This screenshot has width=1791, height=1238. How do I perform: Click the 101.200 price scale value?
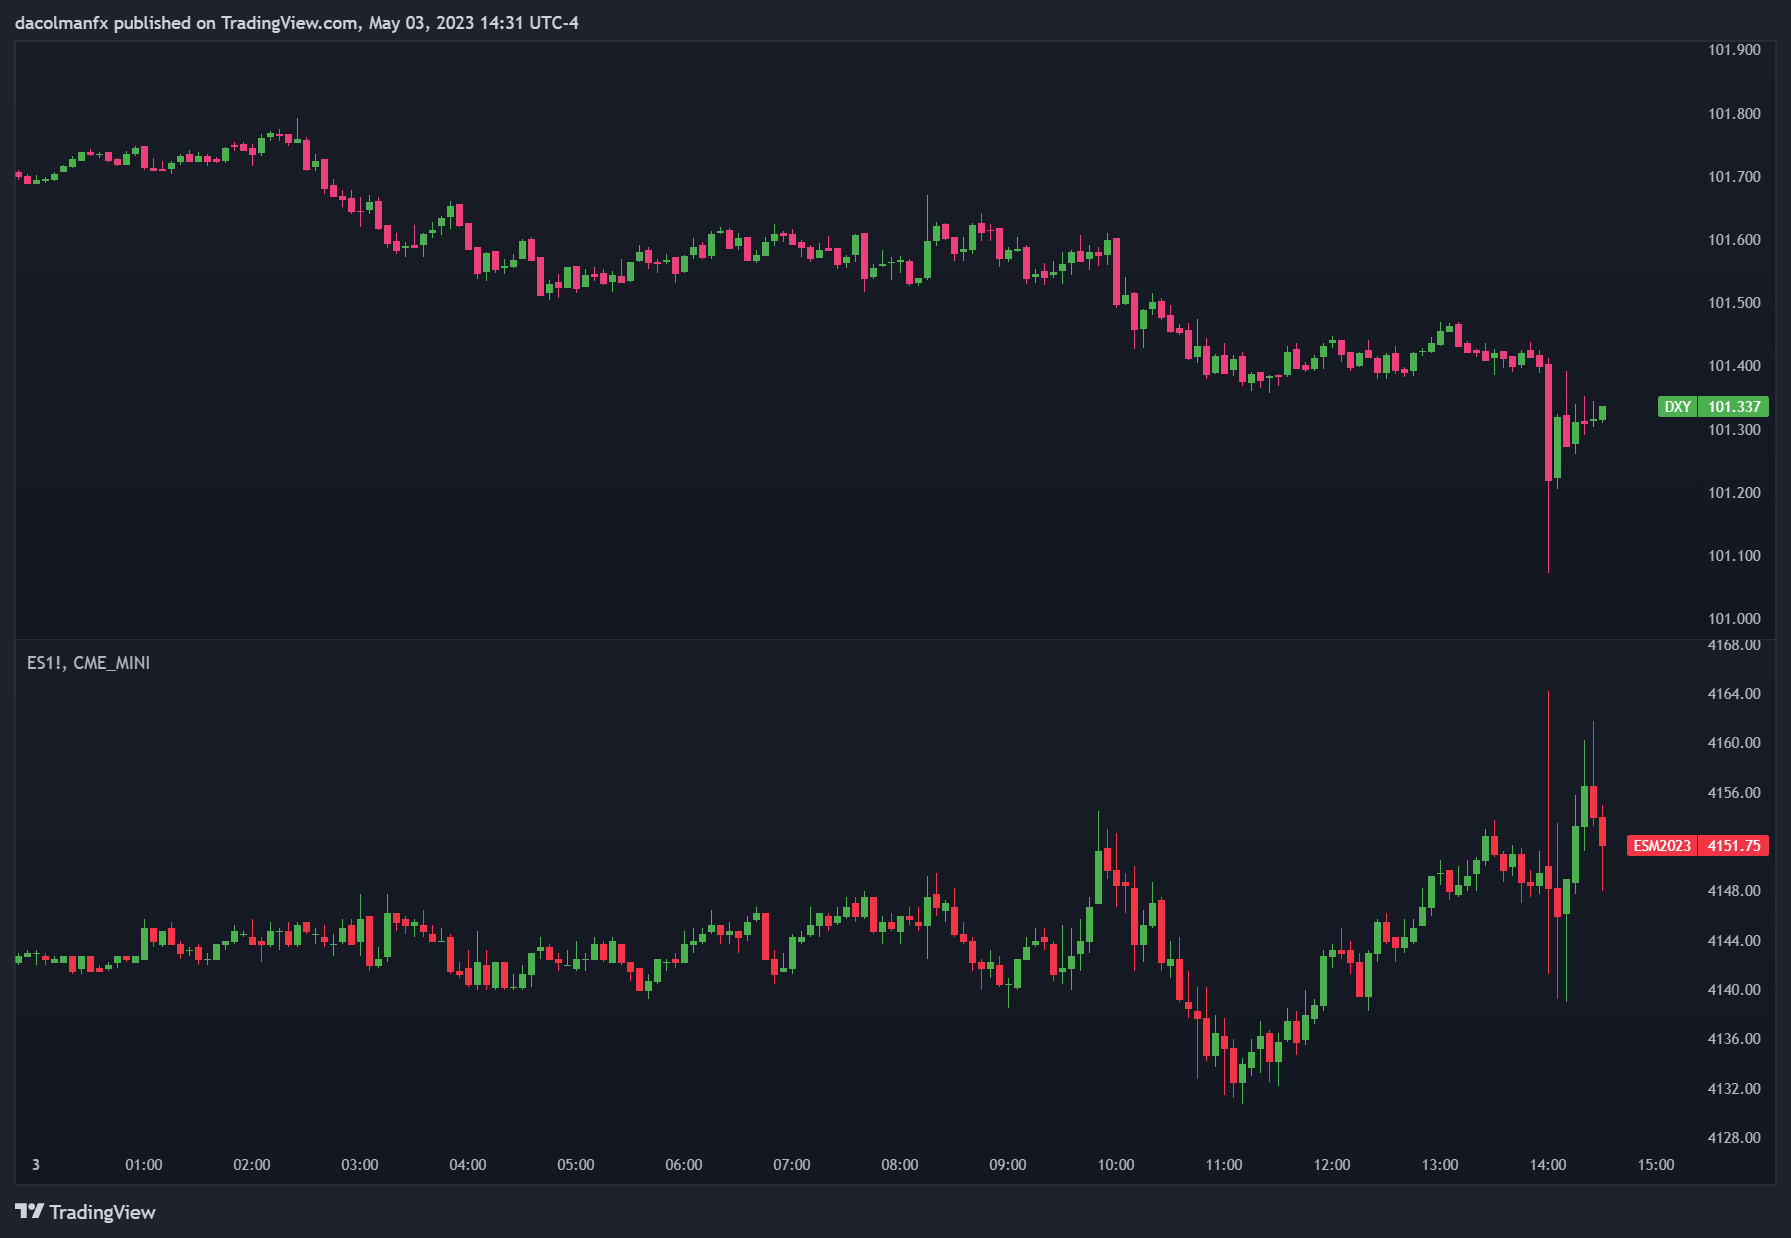1734,493
